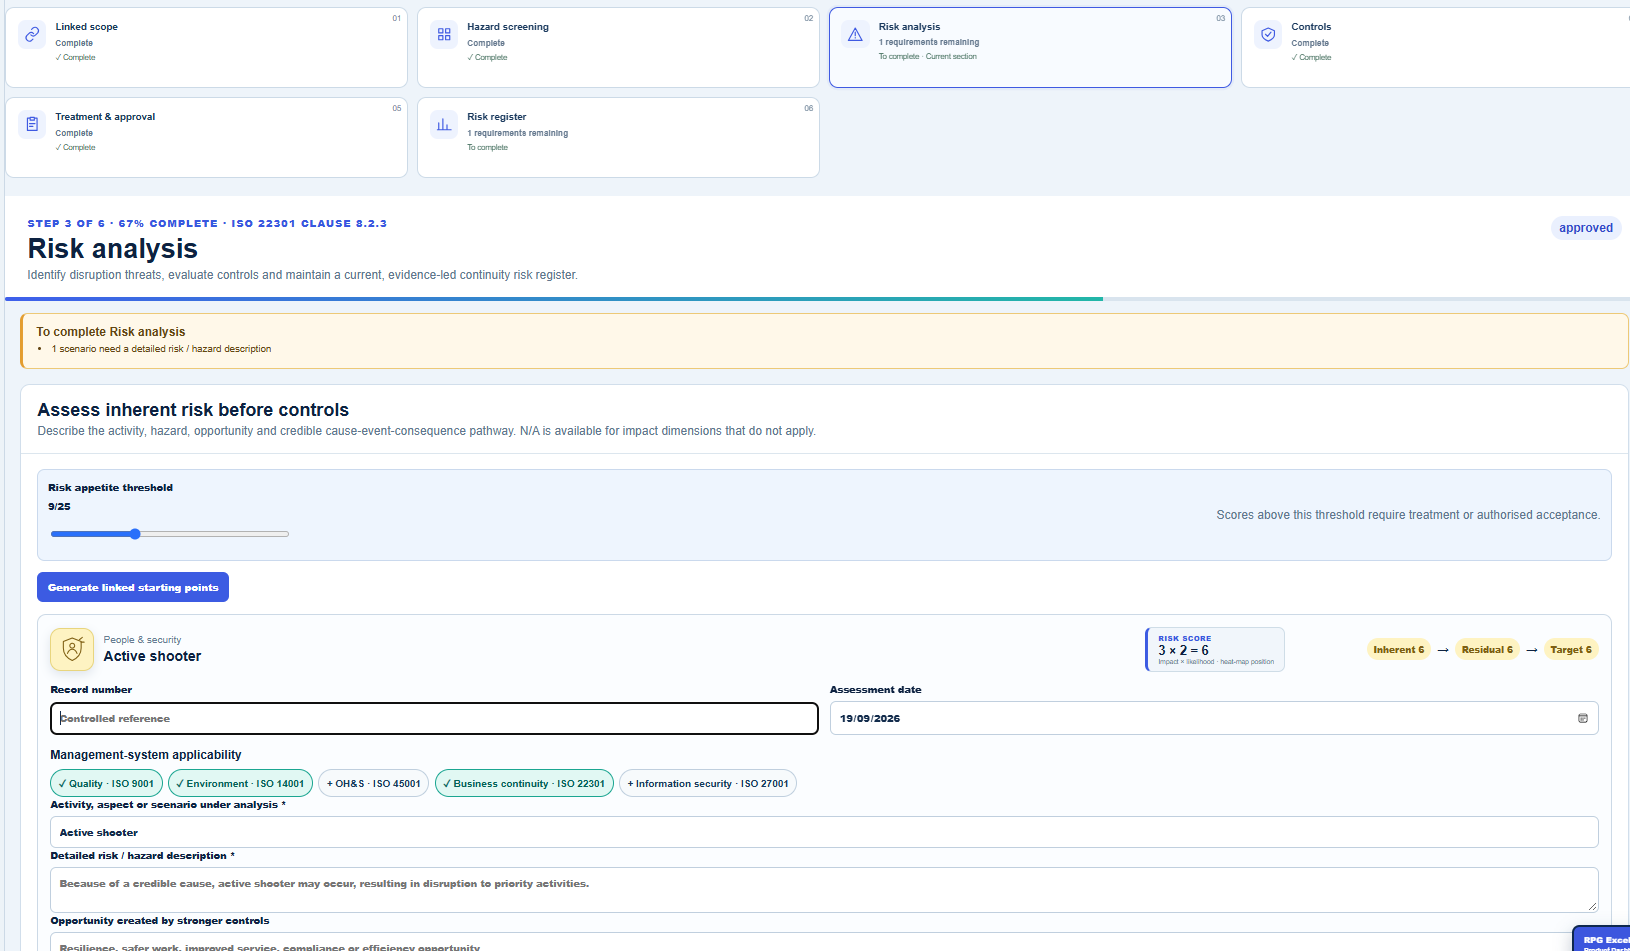
Task: Enable OH&S ISO 45001 applicability chip
Action: [x=374, y=783]
